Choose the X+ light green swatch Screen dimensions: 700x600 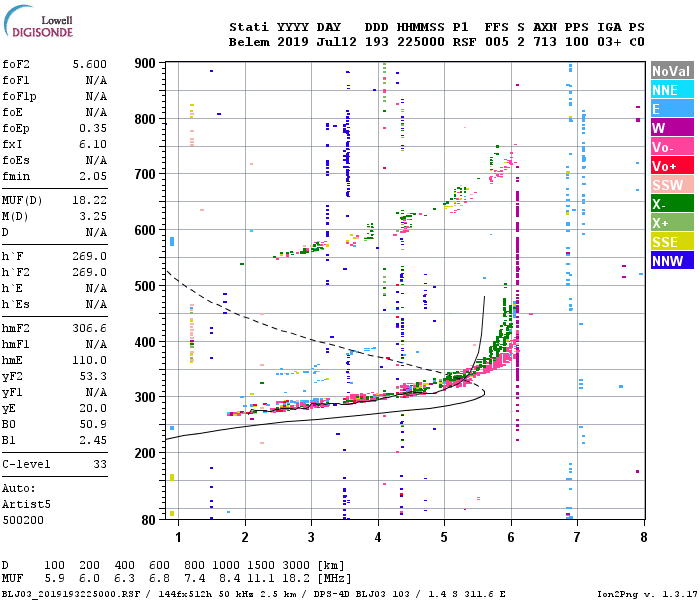pyautogui.click(x=672, y=222)
